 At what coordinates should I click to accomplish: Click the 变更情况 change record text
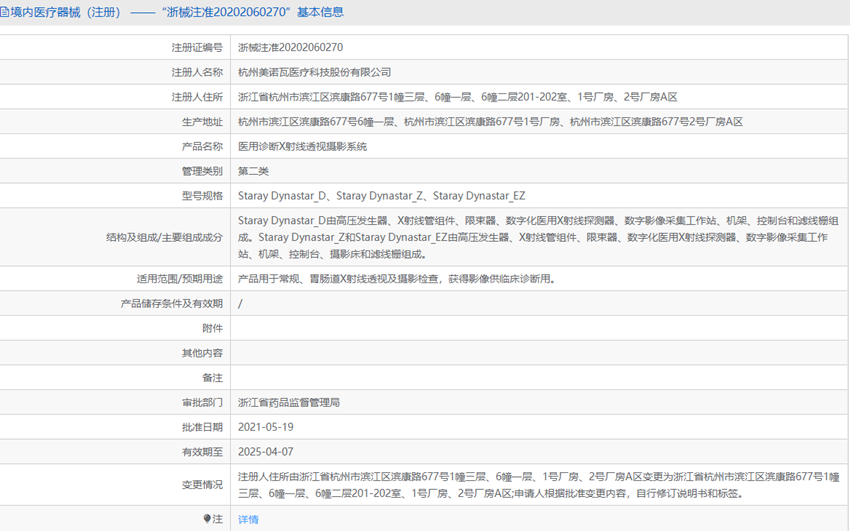540,485
